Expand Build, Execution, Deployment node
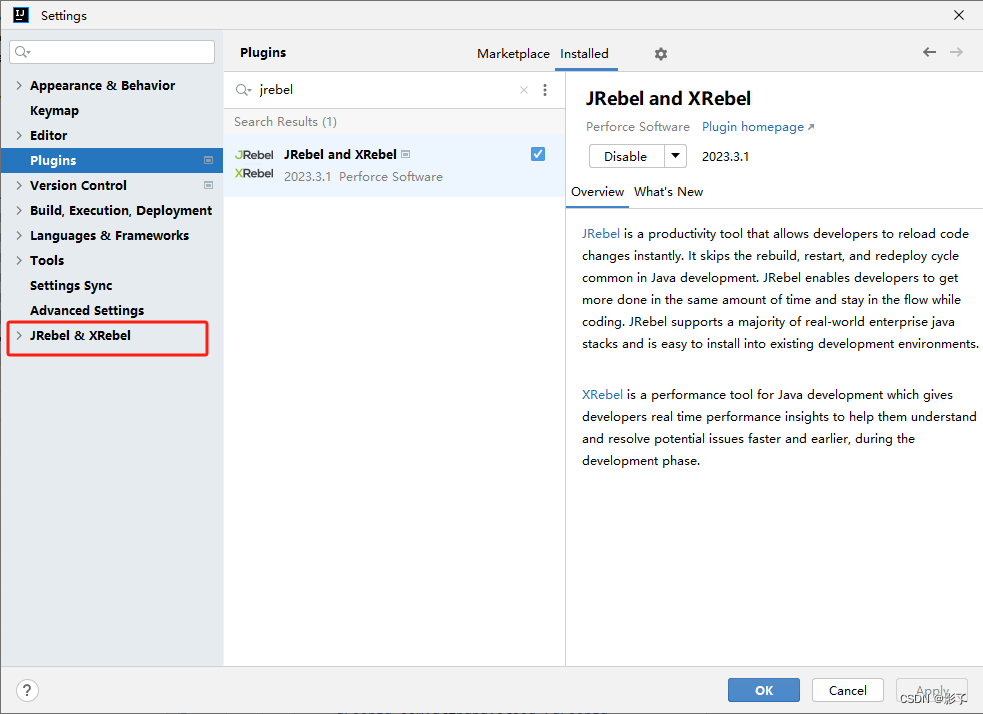This screenshot has height=714, width=983. (19, 211)
